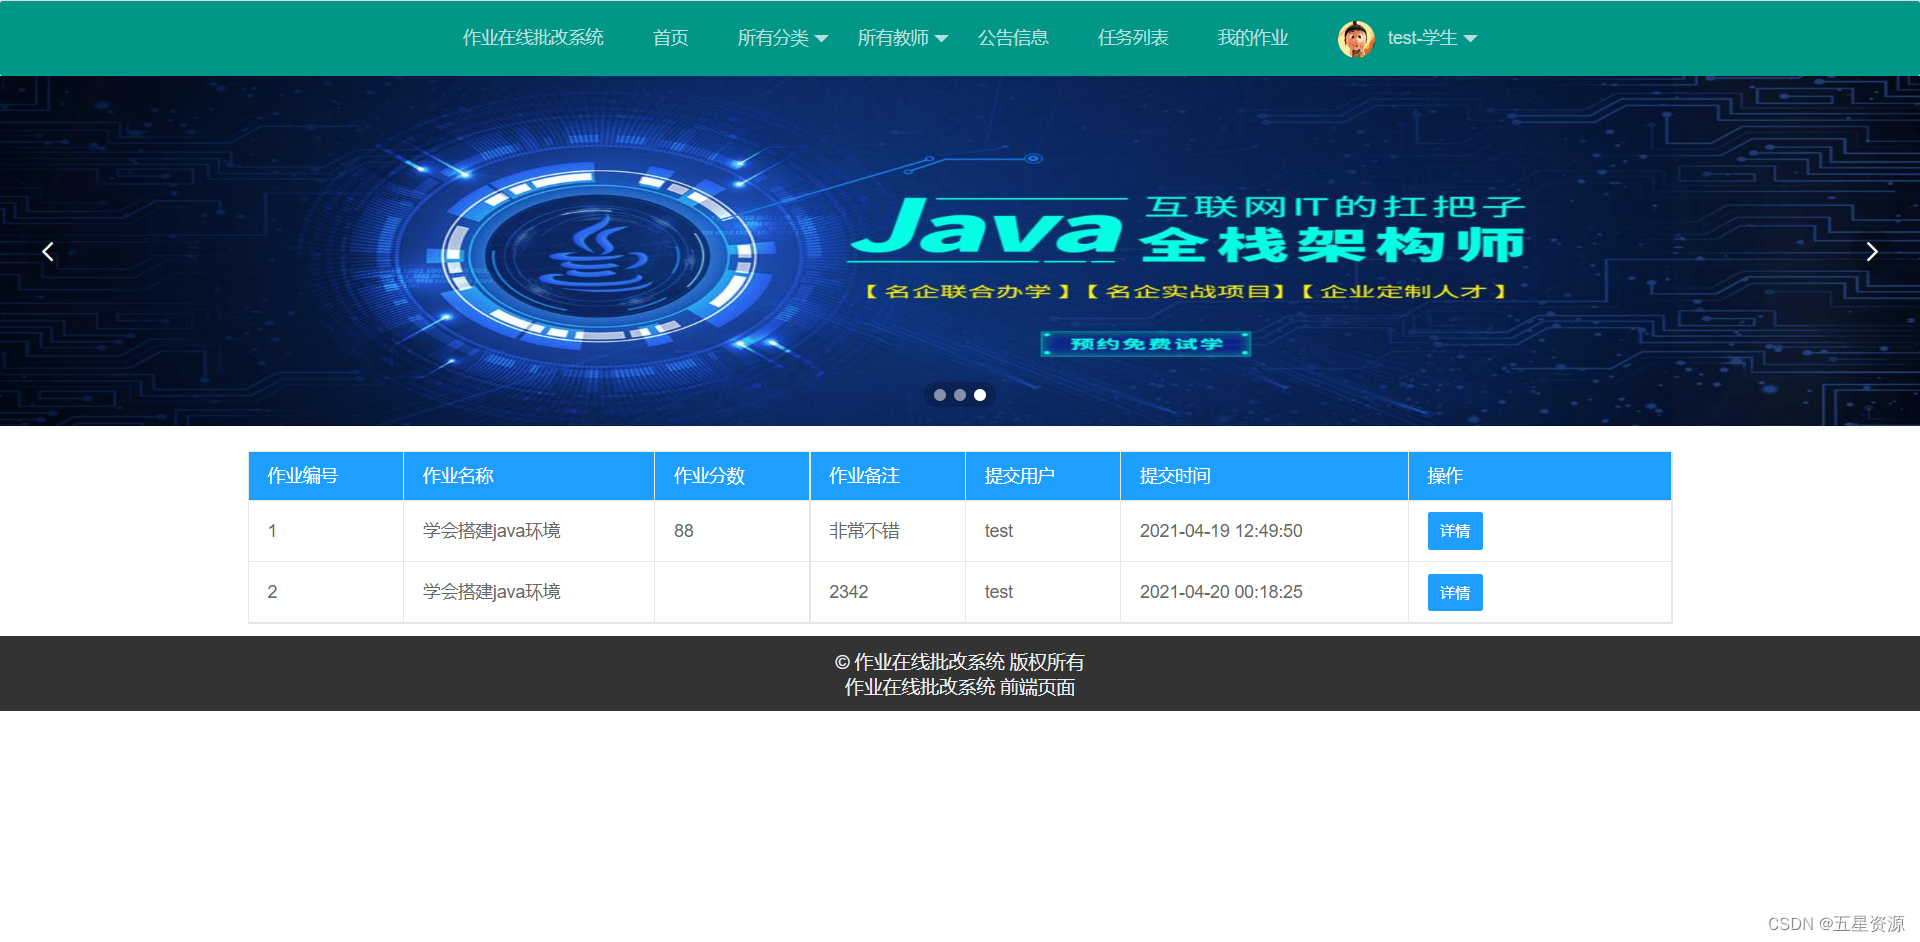Click submitter test in homework row 1
This screenshot has width=1920, height=942.
pyautogui.click(x=999, y=531)
